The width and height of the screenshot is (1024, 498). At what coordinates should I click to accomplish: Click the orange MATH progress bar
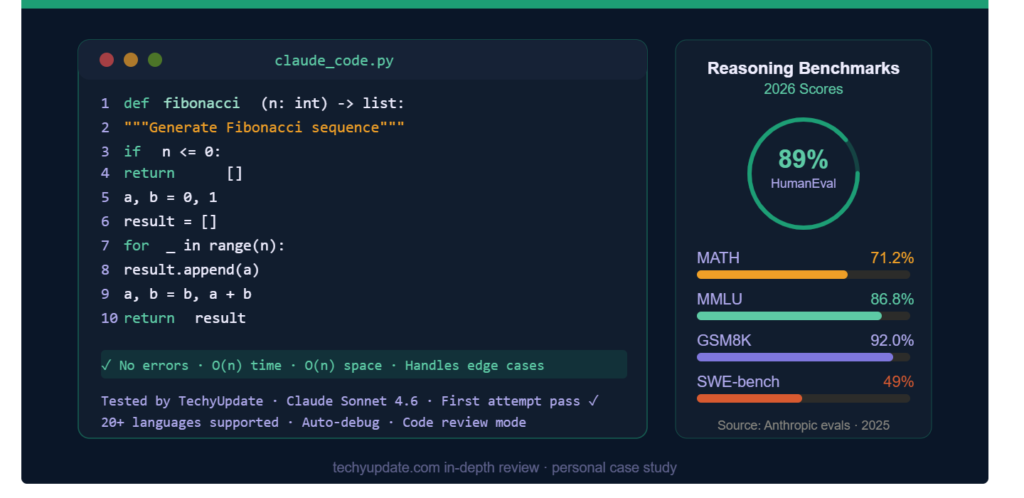pos(803,275)
